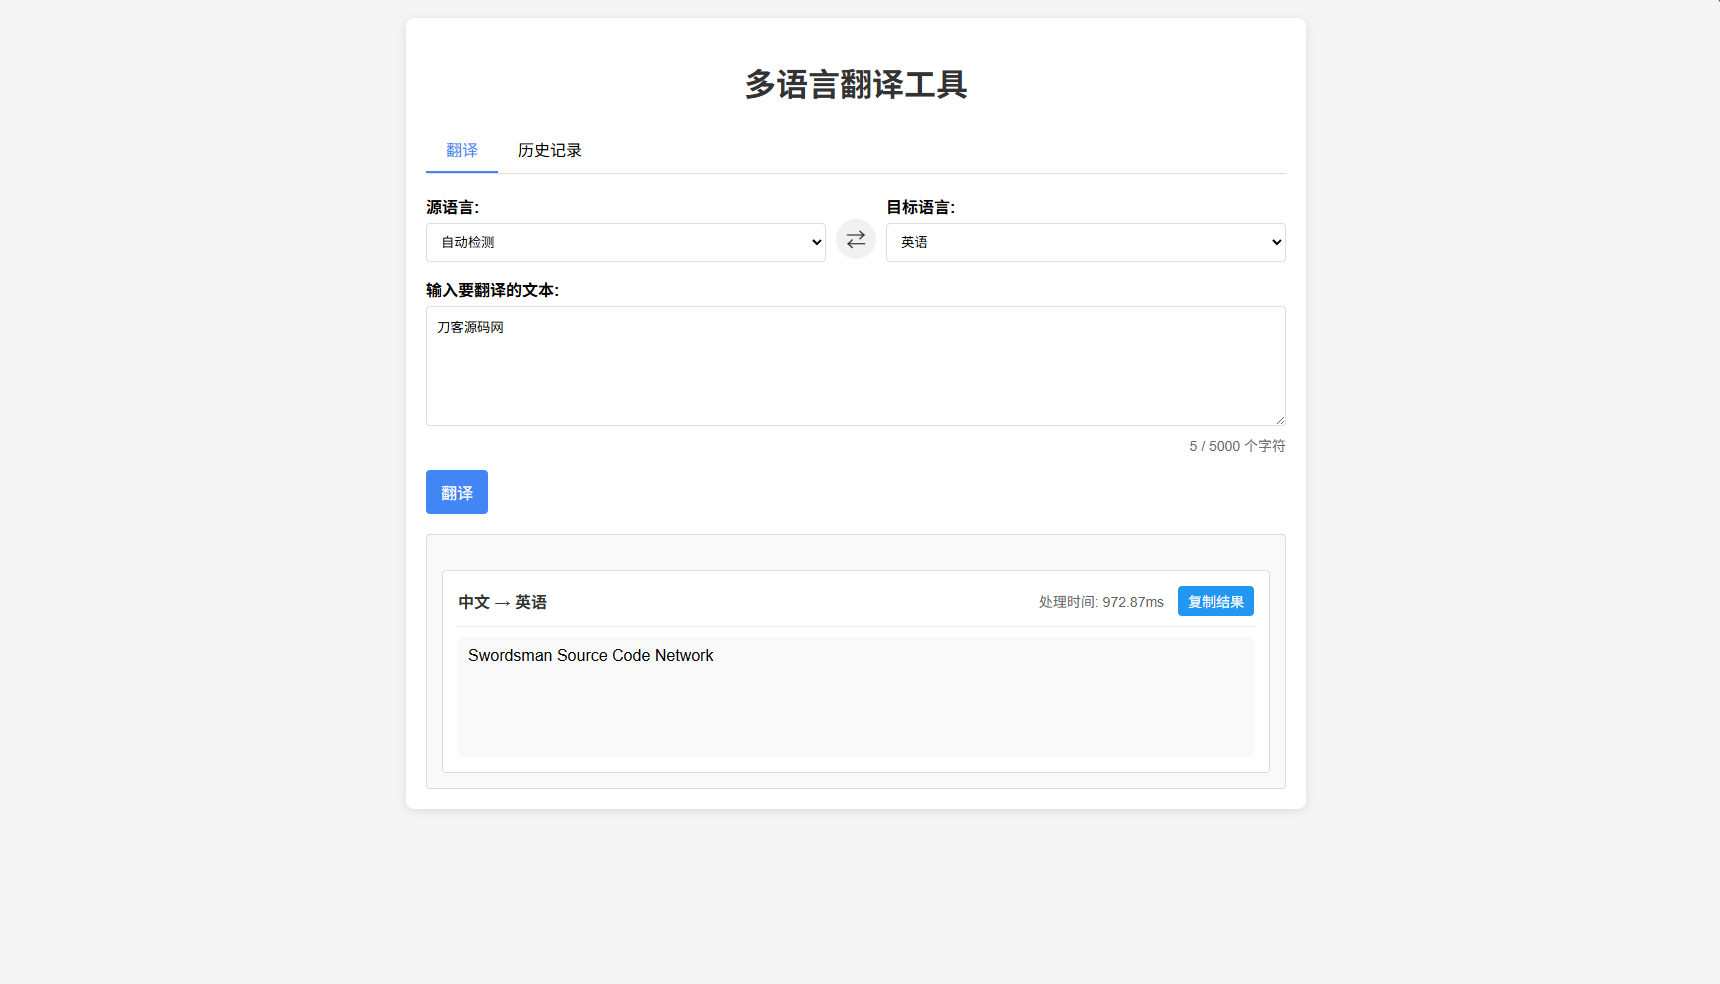Screen dimensions: 1720x984
Task: Click the translated text Swordsman Source Code Network
Action: 590,655
